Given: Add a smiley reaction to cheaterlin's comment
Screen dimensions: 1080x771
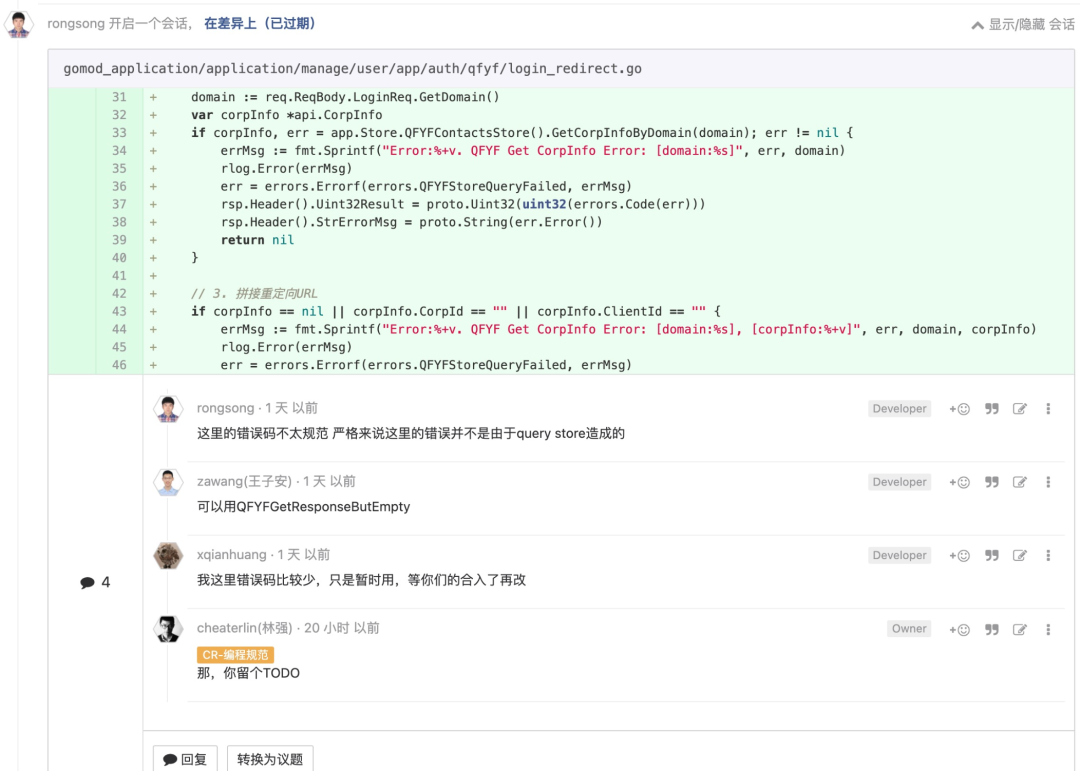Looking at the screenshot, I should click(959, 628).
